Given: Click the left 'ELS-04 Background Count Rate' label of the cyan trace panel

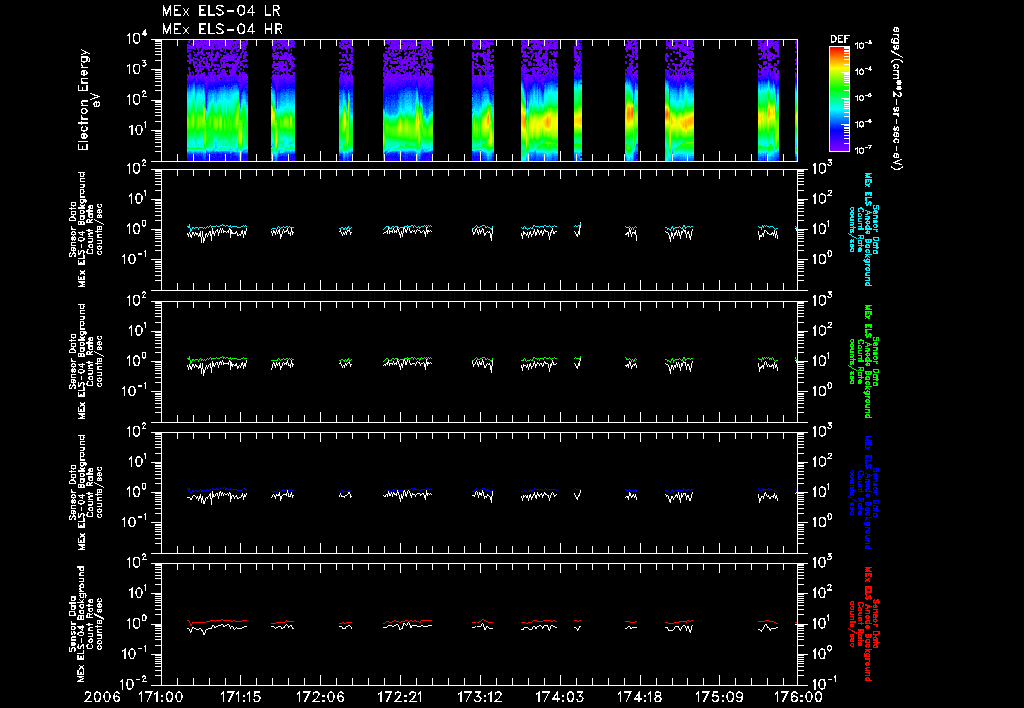Looking at the screenshot, I should pos(86,229).
